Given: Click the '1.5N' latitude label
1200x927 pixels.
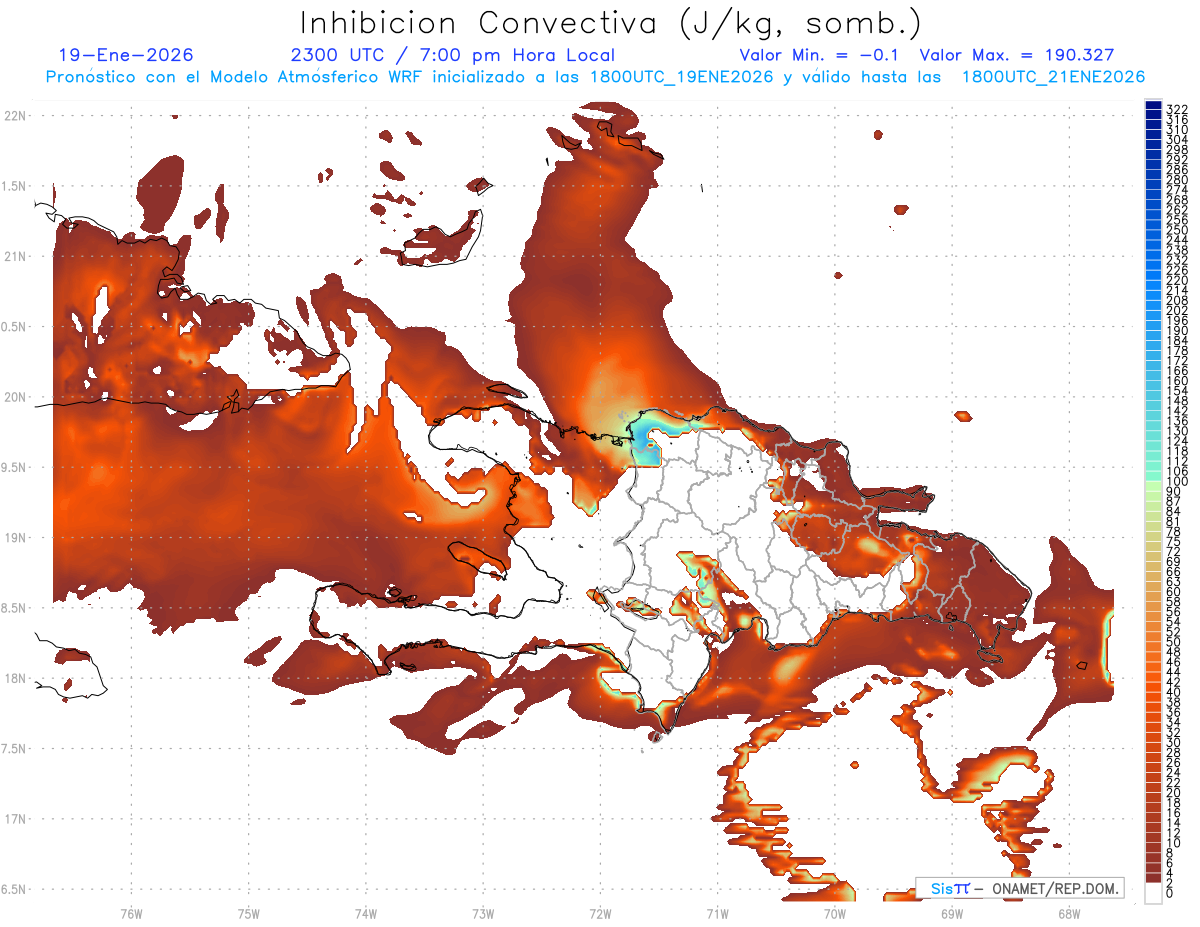Looking at the screenshot, I should click(14, 186).
